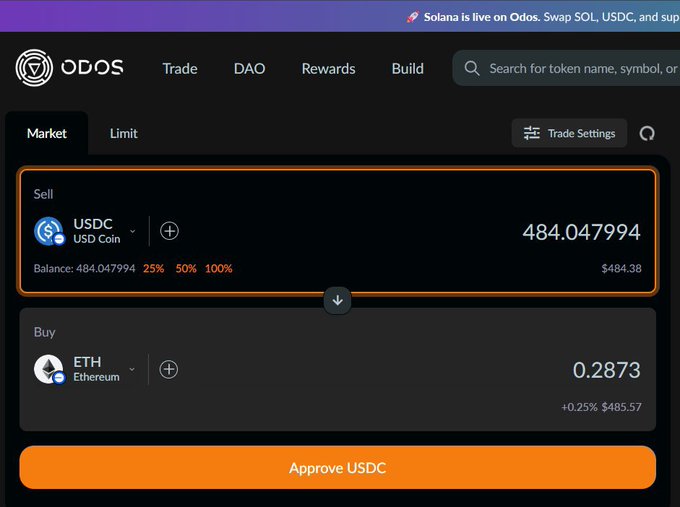Select 50% of USDC balance

186,268
